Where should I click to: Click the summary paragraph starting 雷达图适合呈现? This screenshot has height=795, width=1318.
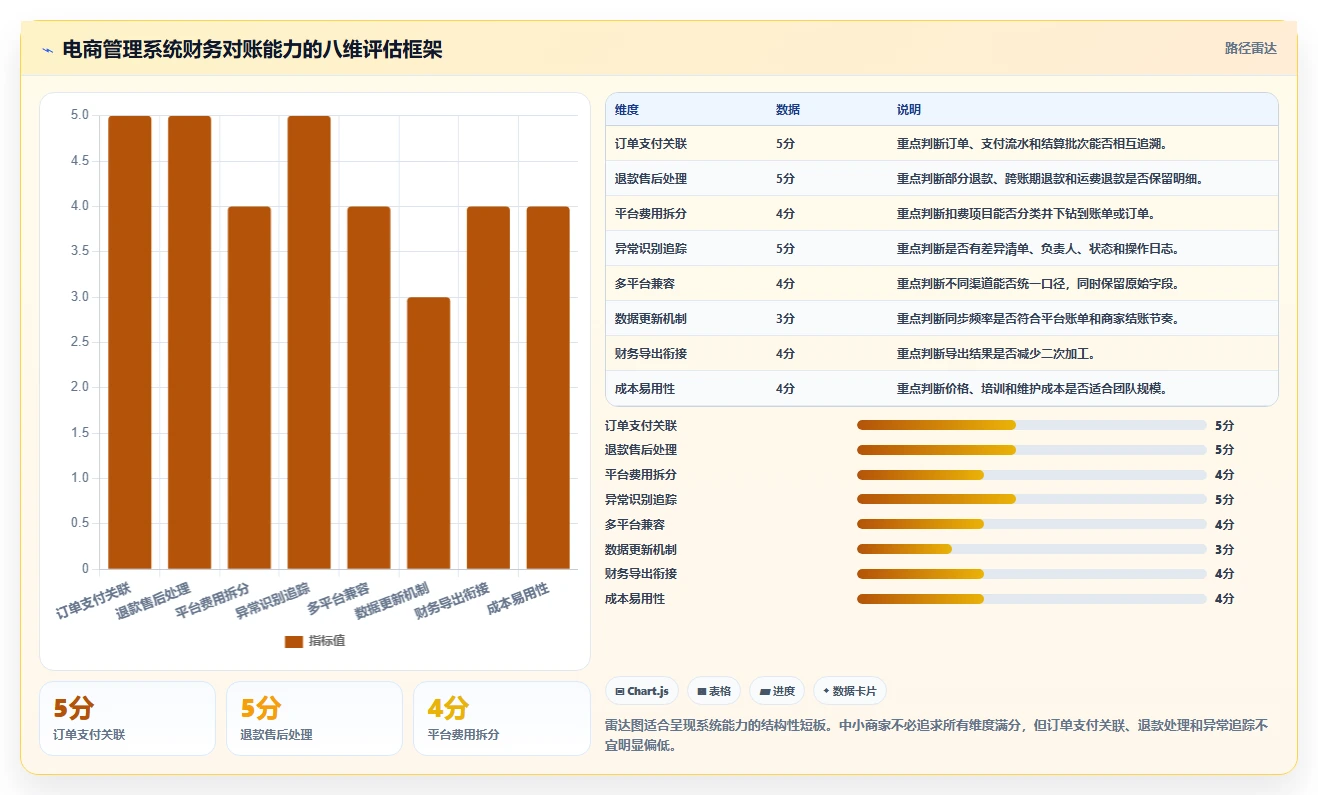[x=937, y=735]
